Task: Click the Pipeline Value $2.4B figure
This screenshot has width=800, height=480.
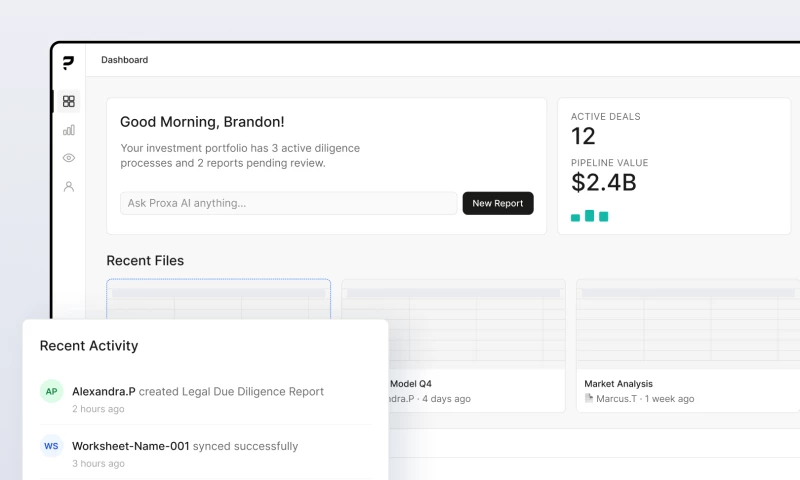Action: click(x=604, y=182)
